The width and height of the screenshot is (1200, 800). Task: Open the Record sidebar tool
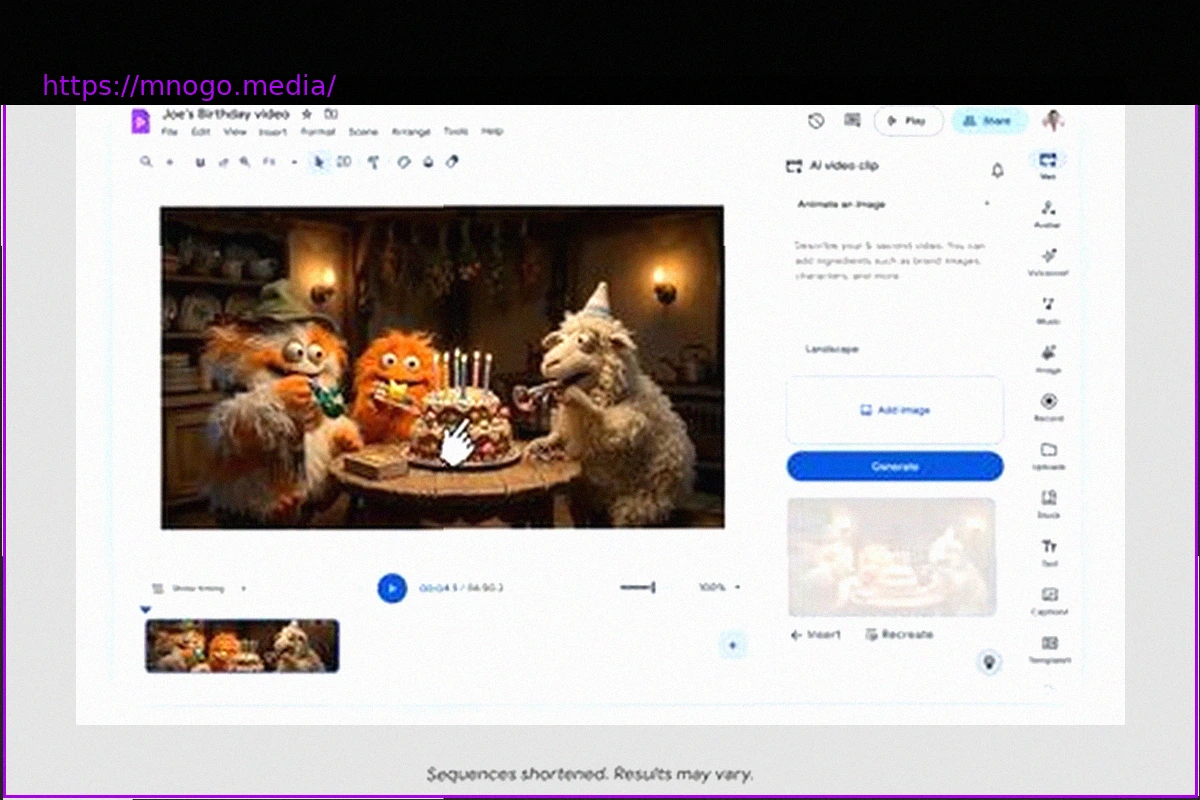click(1048, 407)
